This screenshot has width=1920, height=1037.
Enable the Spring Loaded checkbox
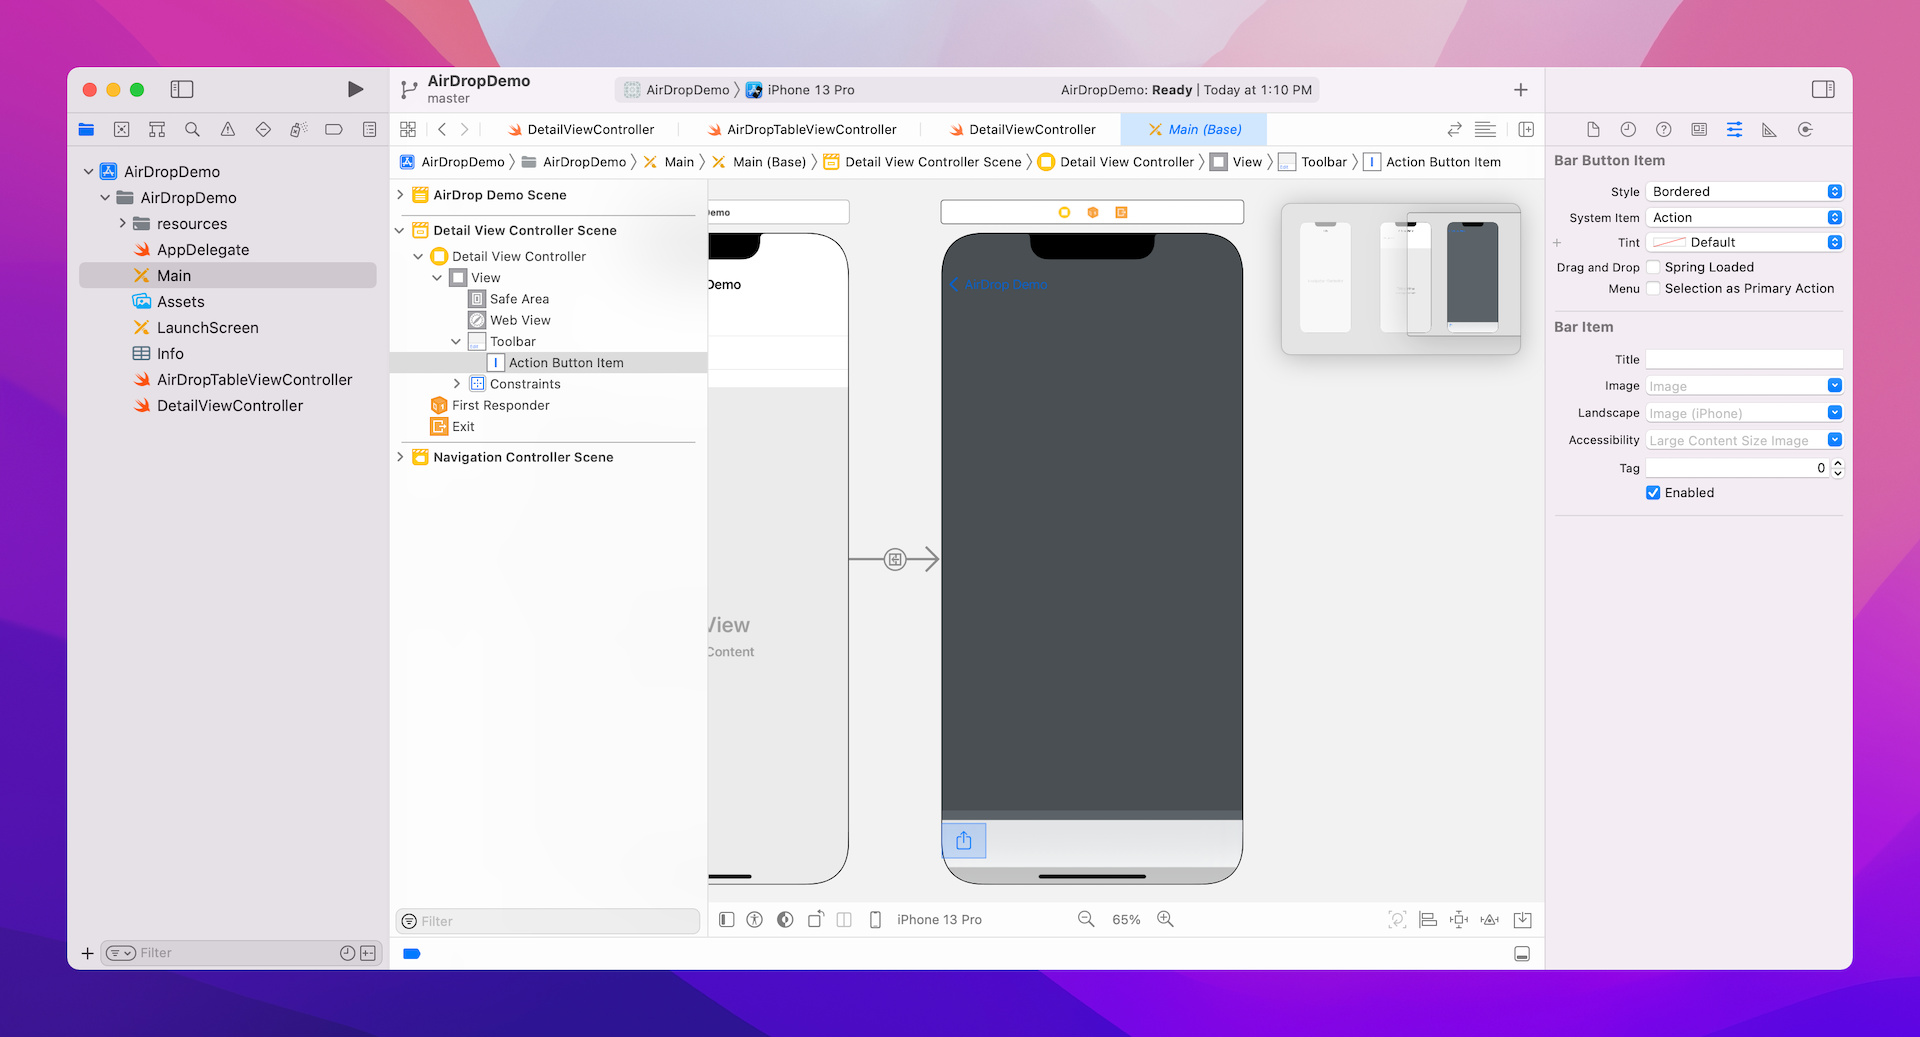point(1653,267)
